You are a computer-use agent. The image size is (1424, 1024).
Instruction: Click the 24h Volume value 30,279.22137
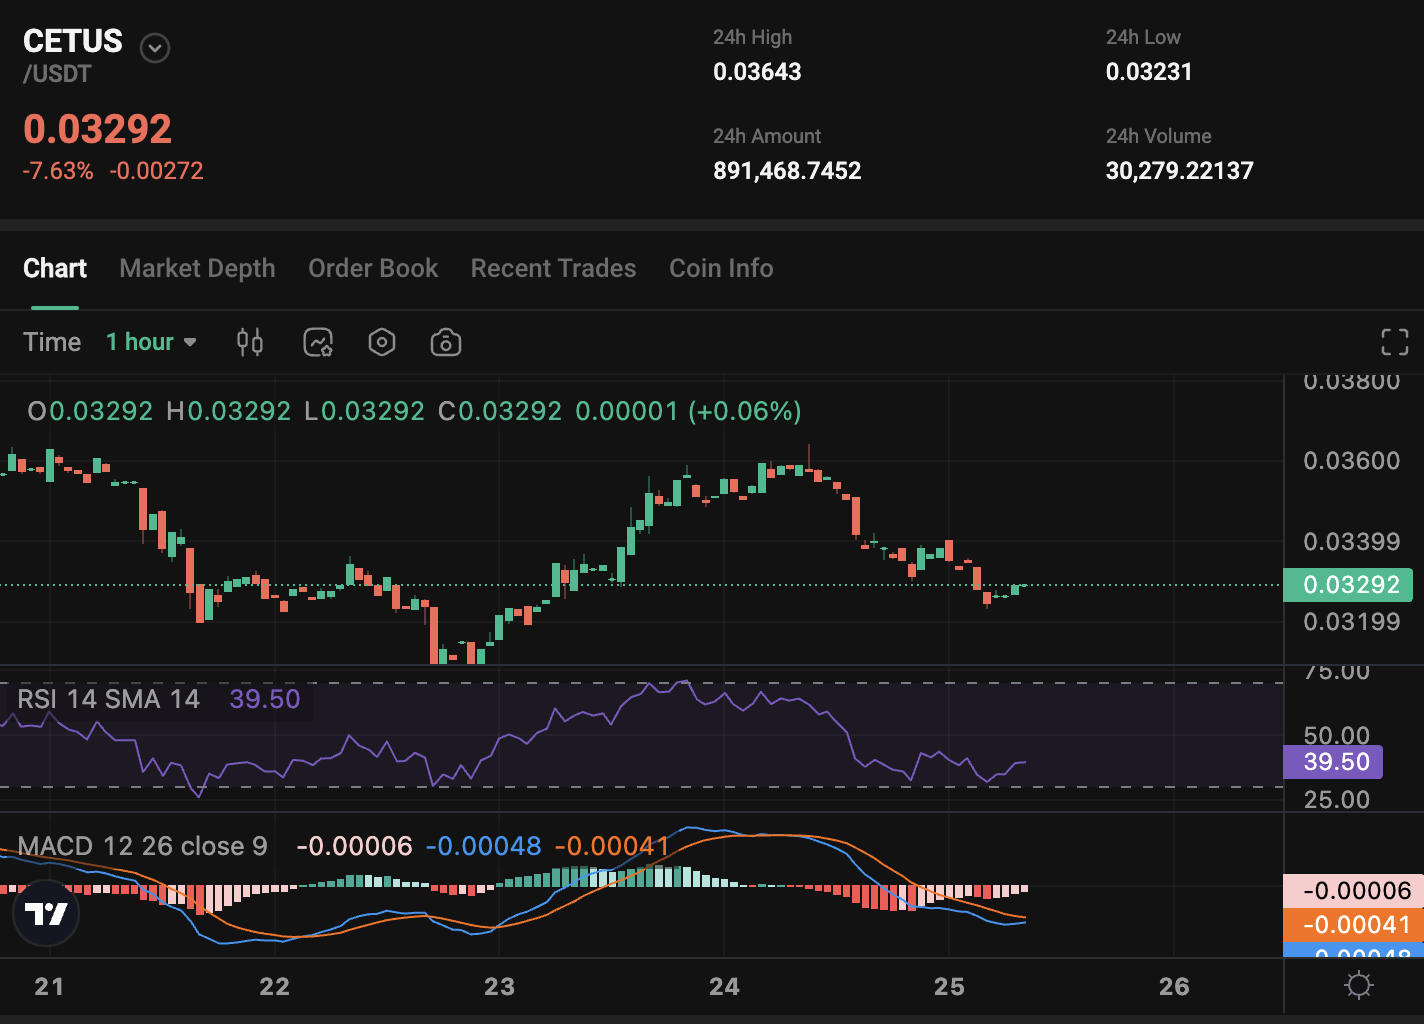(1179, 171)
